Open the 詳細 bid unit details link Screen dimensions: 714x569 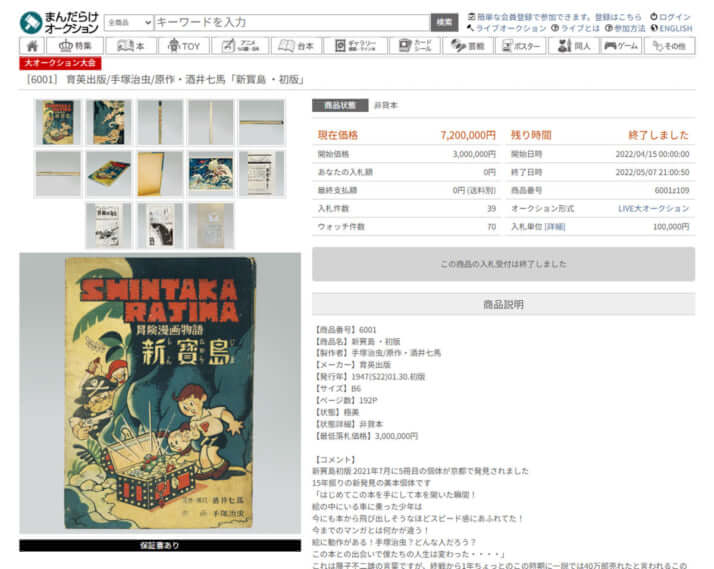(x=555, y=227)
